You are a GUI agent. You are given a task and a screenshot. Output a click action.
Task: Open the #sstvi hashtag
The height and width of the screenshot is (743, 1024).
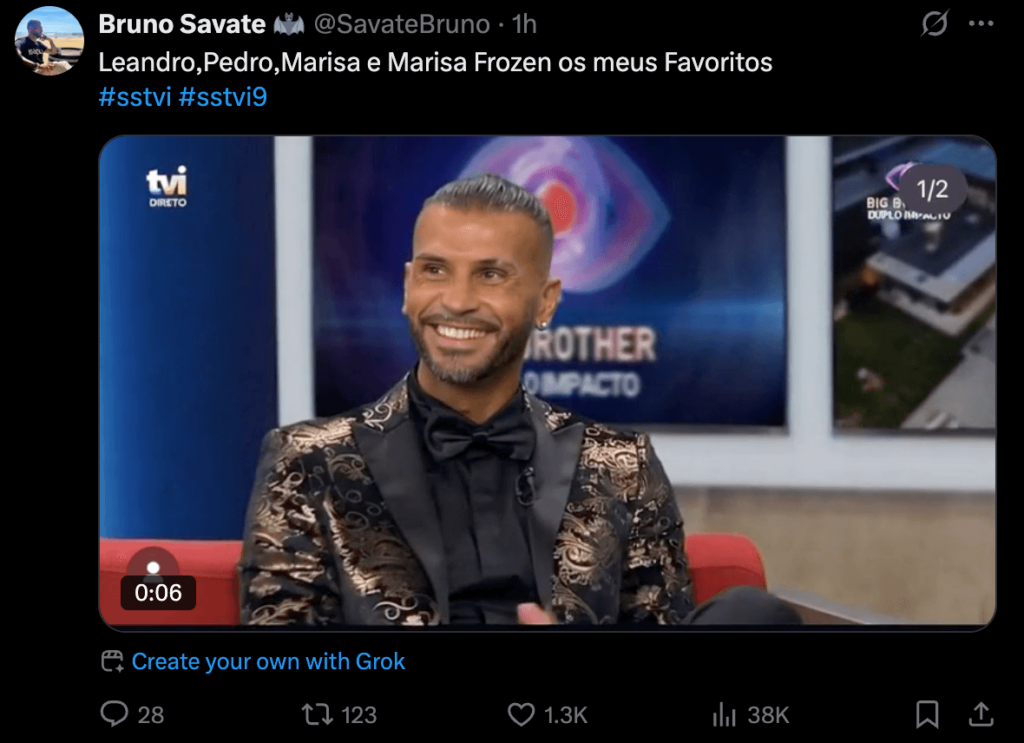coord(135,97)
